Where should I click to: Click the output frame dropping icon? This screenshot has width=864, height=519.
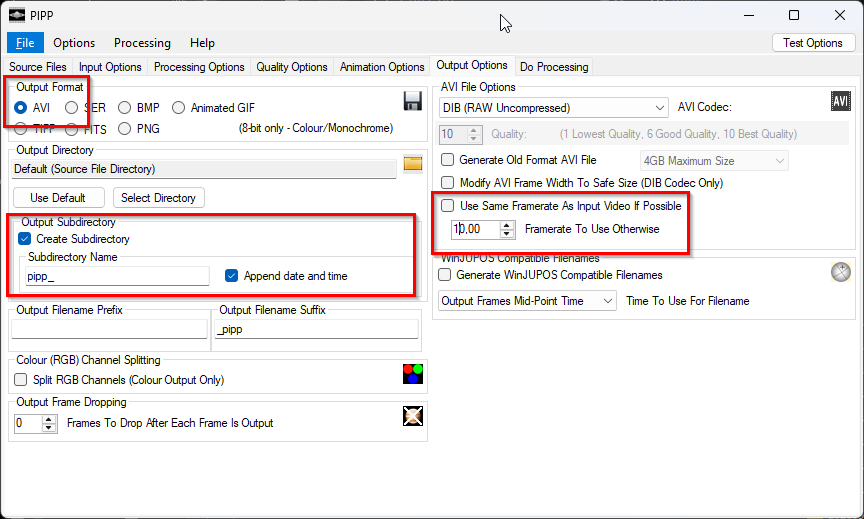click(413, 416)
